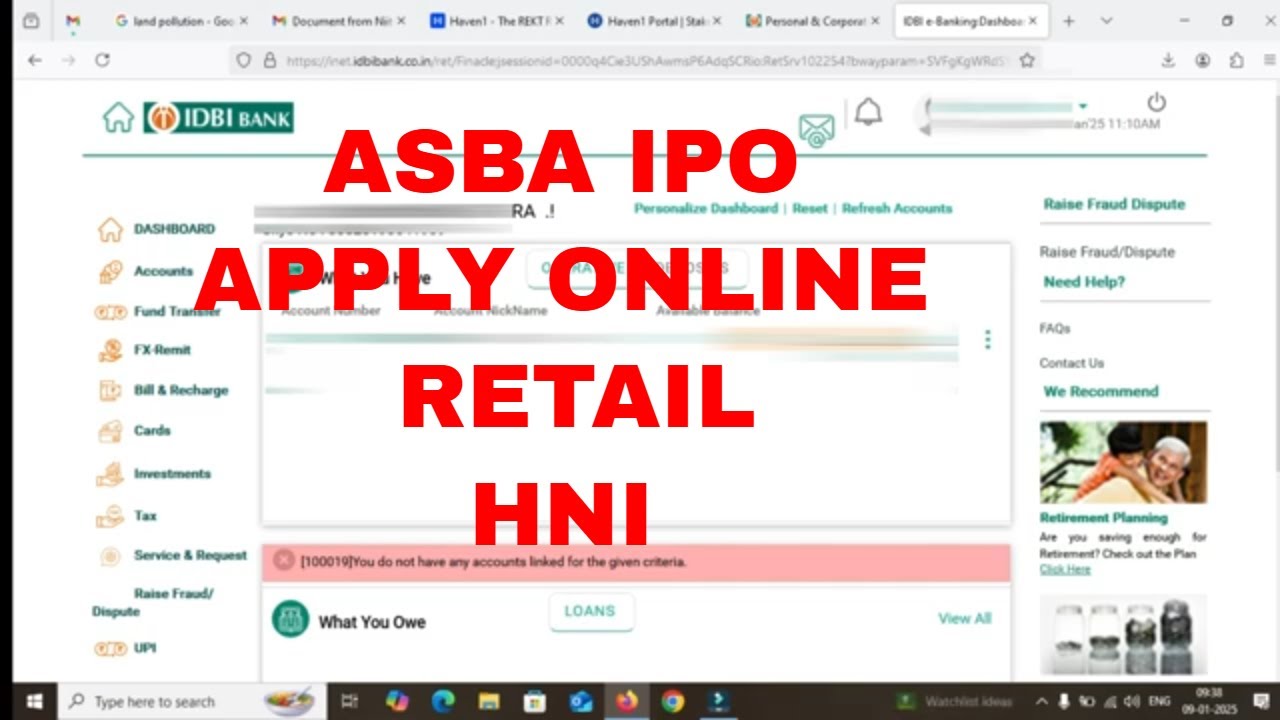Open the Investments sidebar icon

point(110,474)
